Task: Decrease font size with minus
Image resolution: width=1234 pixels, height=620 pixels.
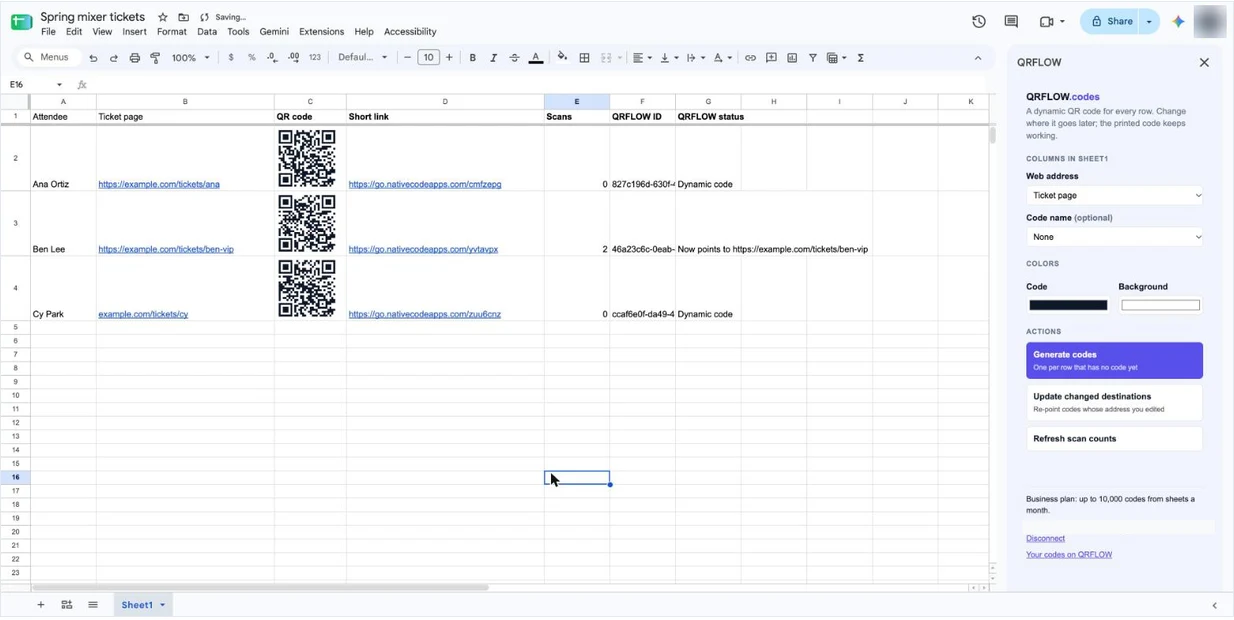Action: (407, 58)
